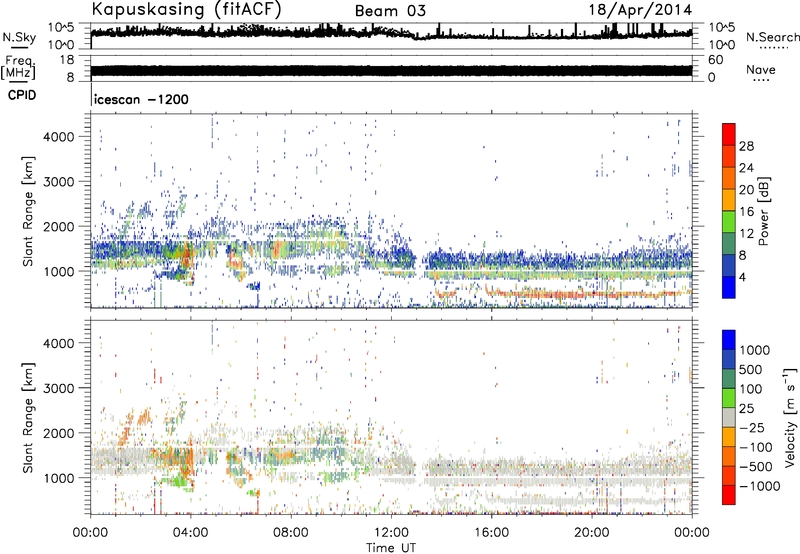
Task: Click the dotted line sample under Nave
Action: 762,80
